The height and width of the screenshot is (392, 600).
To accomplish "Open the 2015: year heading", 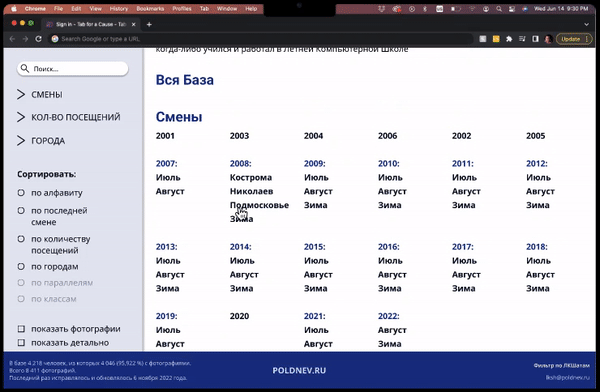I will coord(315,247).
